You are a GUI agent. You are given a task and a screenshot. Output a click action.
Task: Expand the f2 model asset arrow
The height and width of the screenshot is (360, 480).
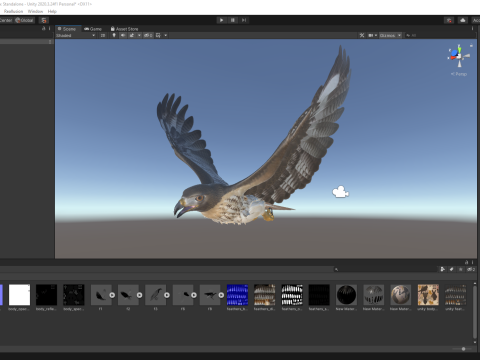(x=139, y=295)
